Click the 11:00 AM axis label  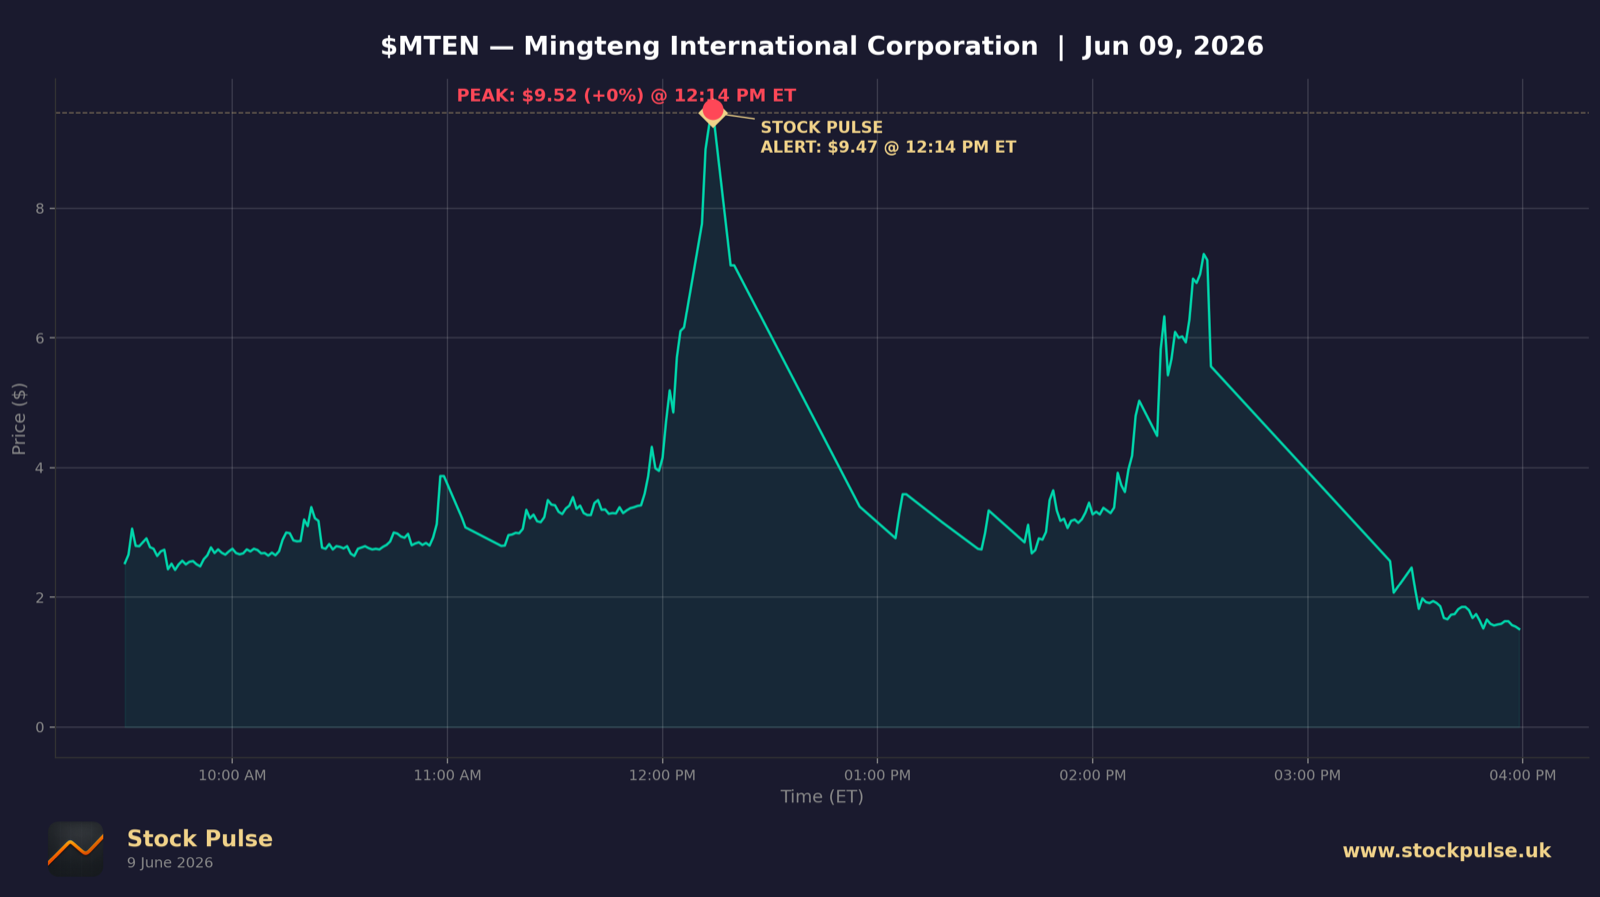(447, 775)
